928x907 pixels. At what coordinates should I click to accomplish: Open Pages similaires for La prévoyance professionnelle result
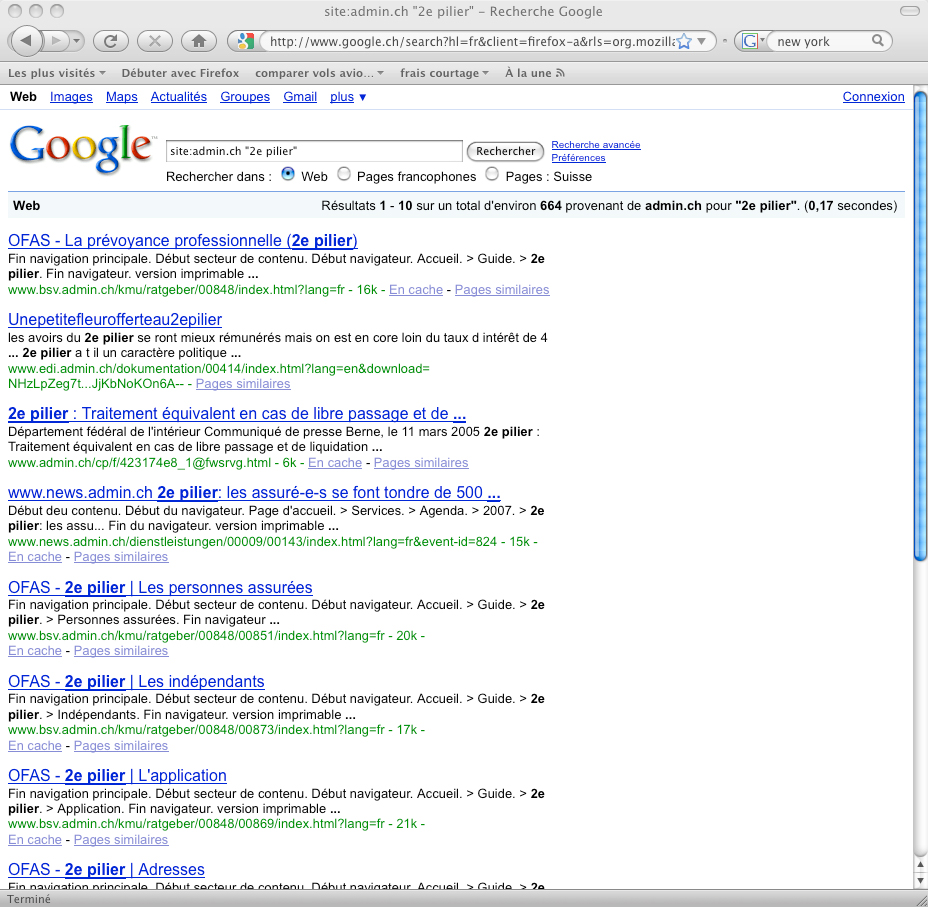pos(502,289)
